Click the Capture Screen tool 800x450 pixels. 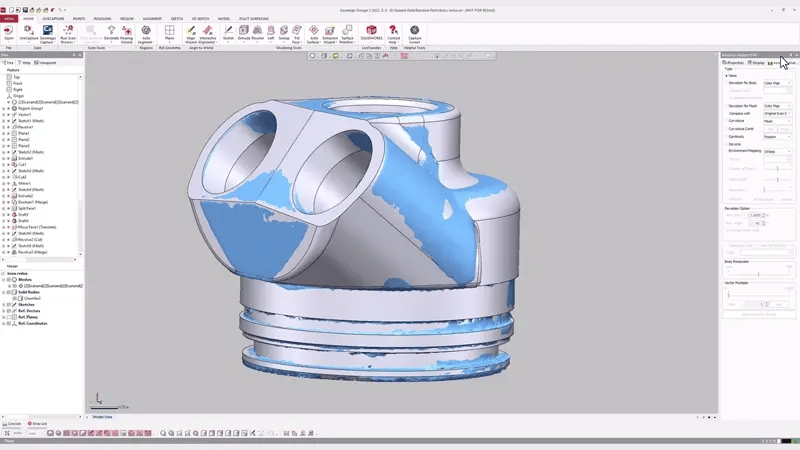pos(414,32)
